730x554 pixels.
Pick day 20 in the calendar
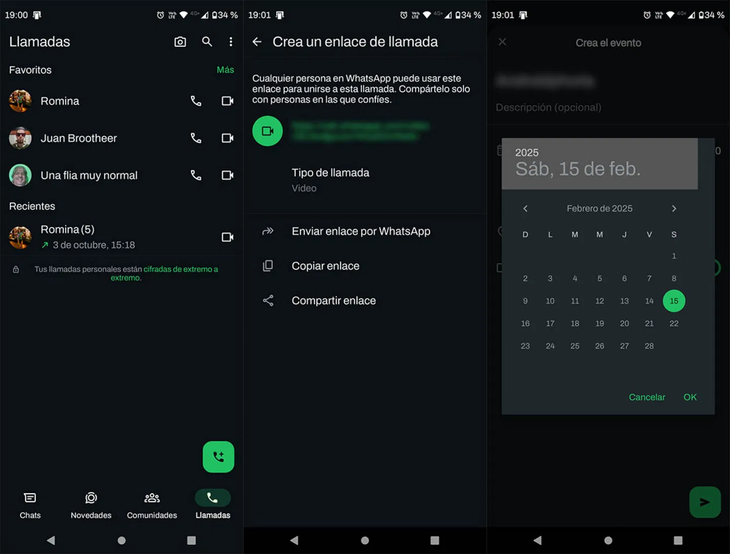coord(624,324)
